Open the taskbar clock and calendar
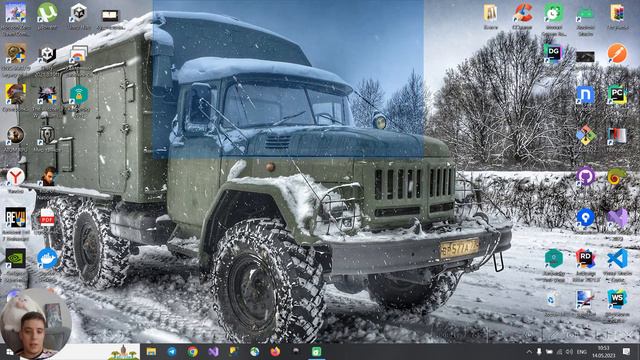640x360 pixels. (x=603, y=351)
